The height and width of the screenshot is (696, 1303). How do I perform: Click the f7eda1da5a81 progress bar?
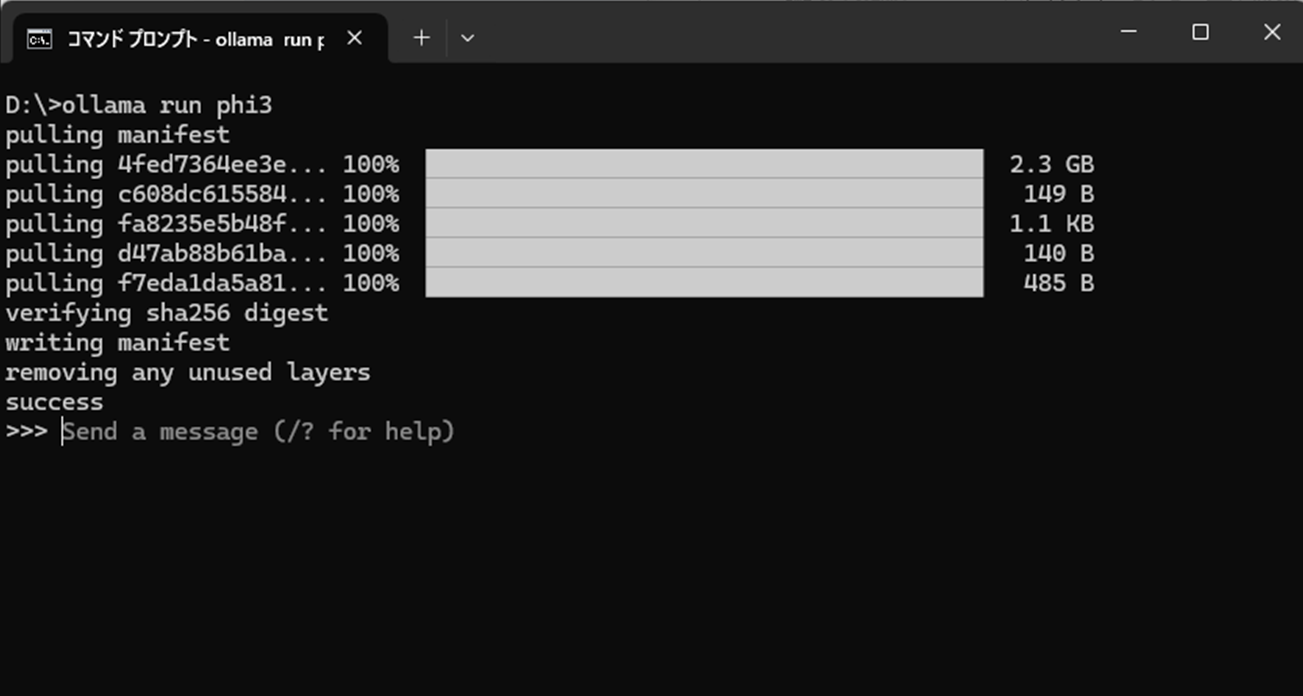pyautogui.click(x=704, y=283)
